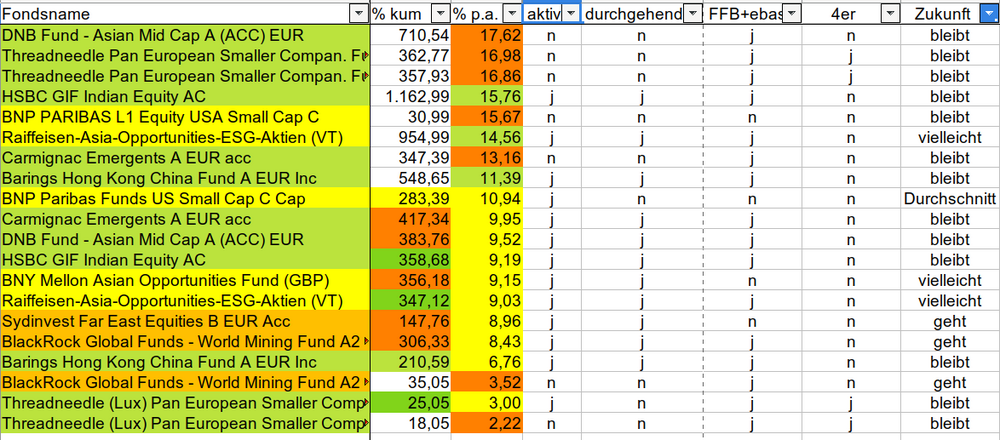Select the % kum cell 147,76
1000x440 pixels.
point(411,321)
